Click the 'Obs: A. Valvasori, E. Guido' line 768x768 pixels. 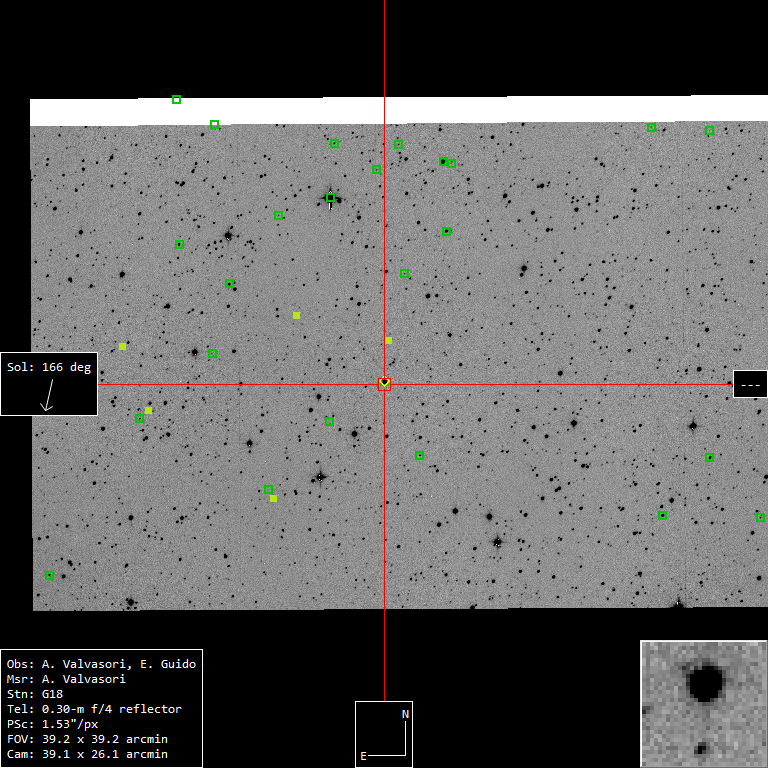(101, 664)
